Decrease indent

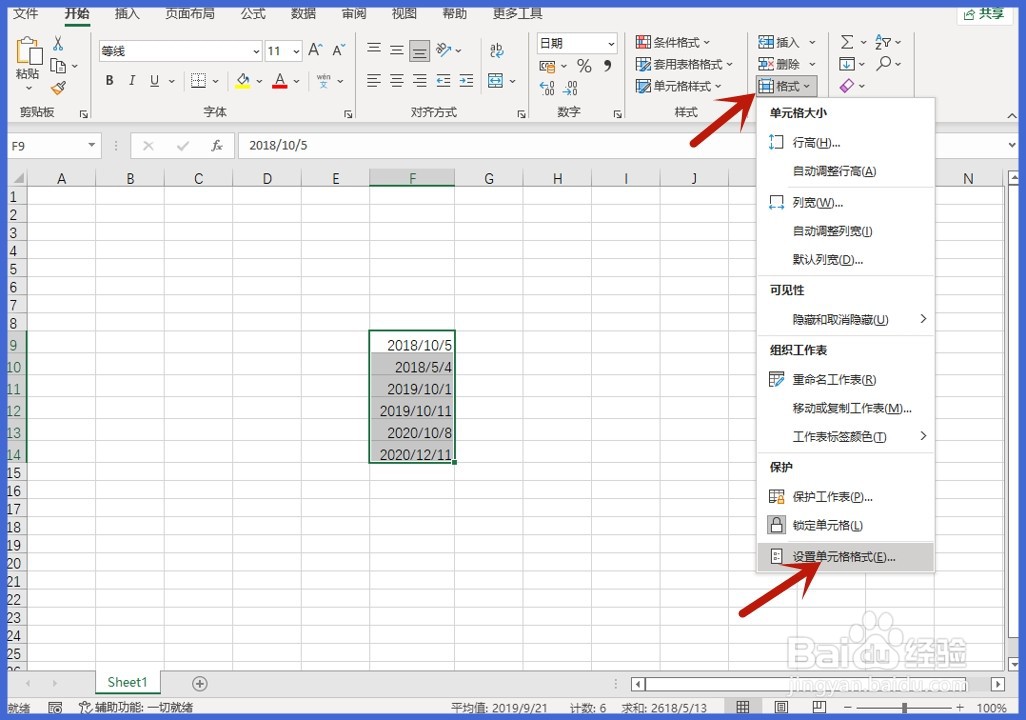click(x=443, y=81)
